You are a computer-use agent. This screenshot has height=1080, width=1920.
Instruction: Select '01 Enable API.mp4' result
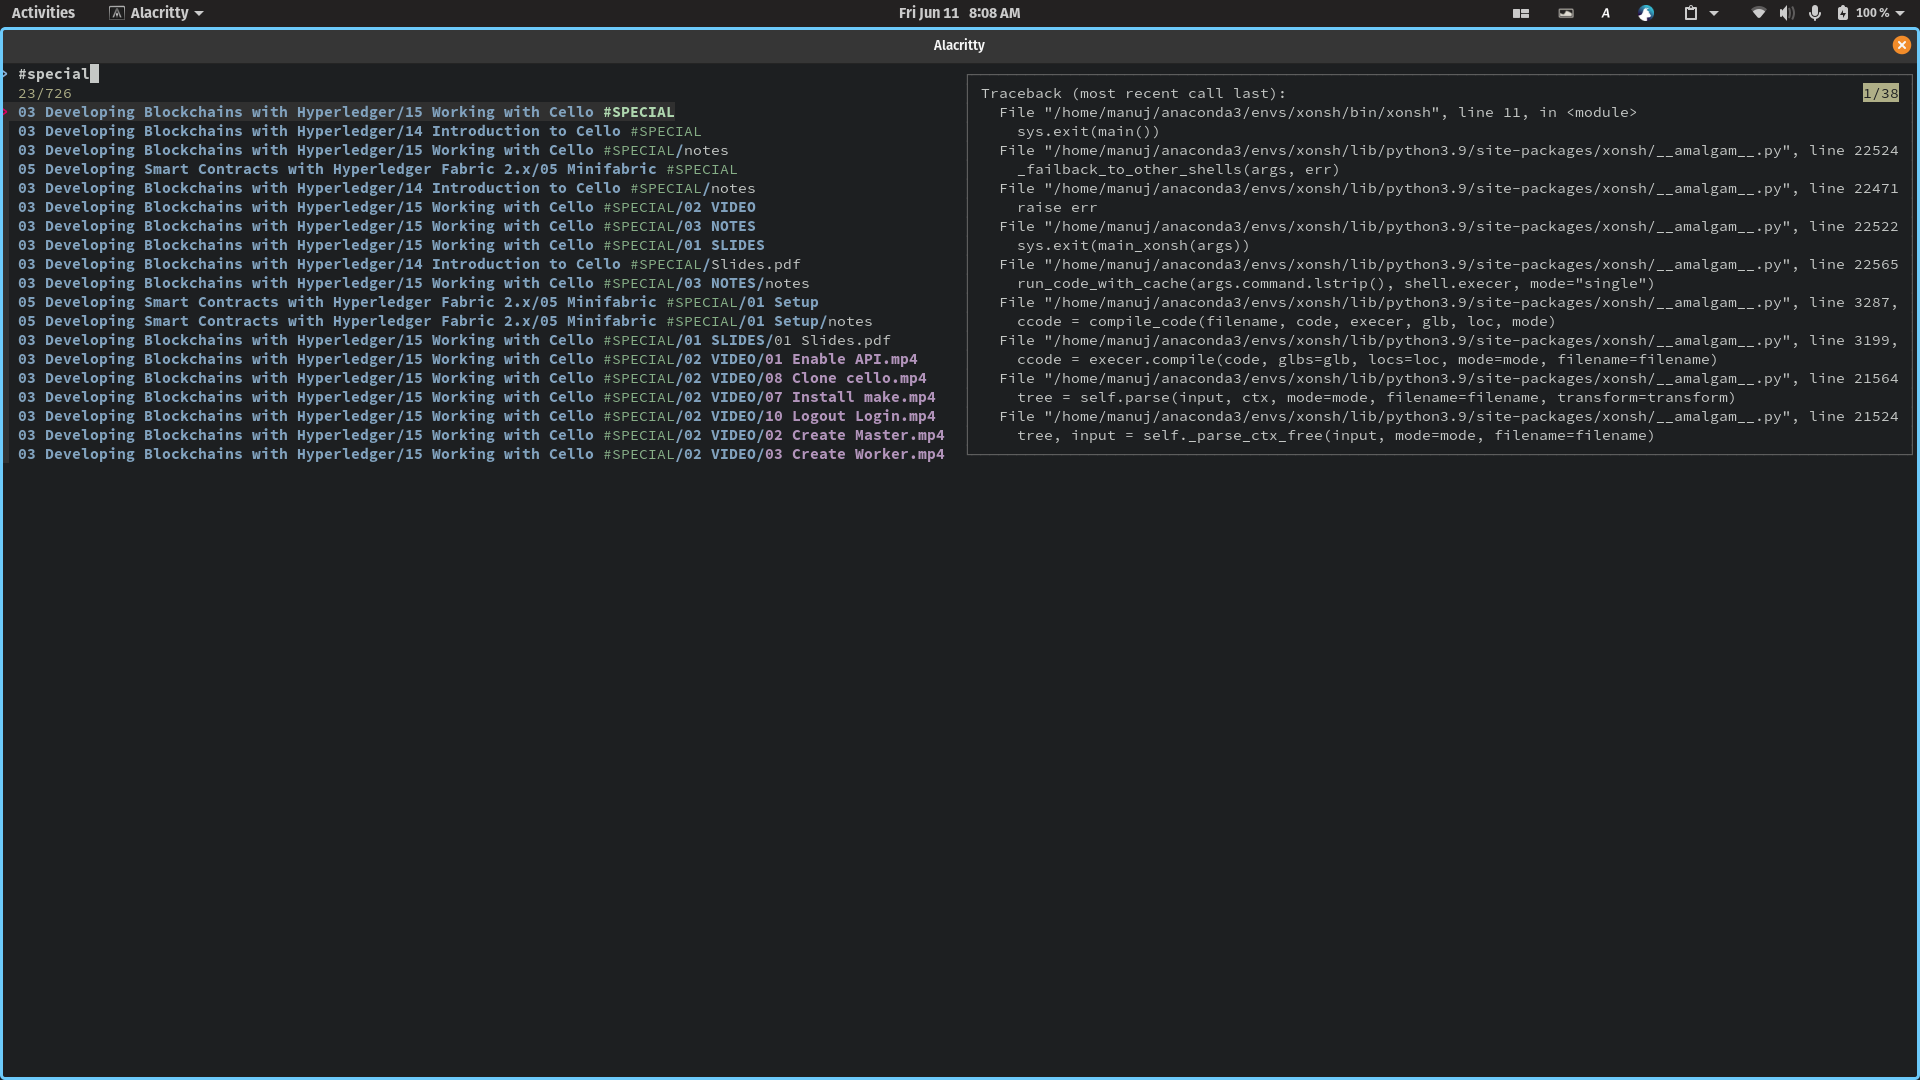(x=468, y=359)
